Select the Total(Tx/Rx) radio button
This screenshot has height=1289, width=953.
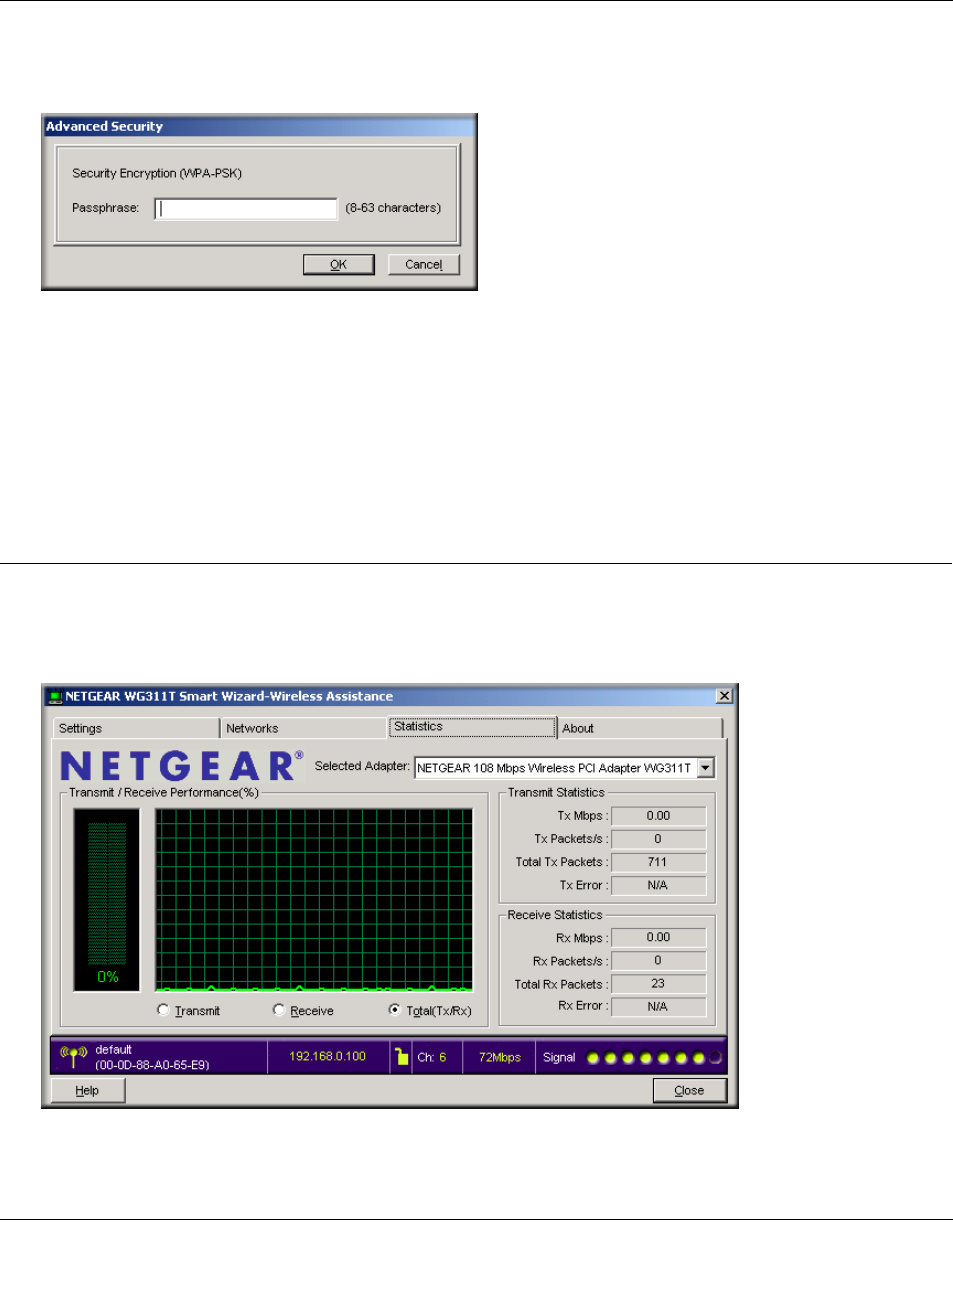(395, 1010)
